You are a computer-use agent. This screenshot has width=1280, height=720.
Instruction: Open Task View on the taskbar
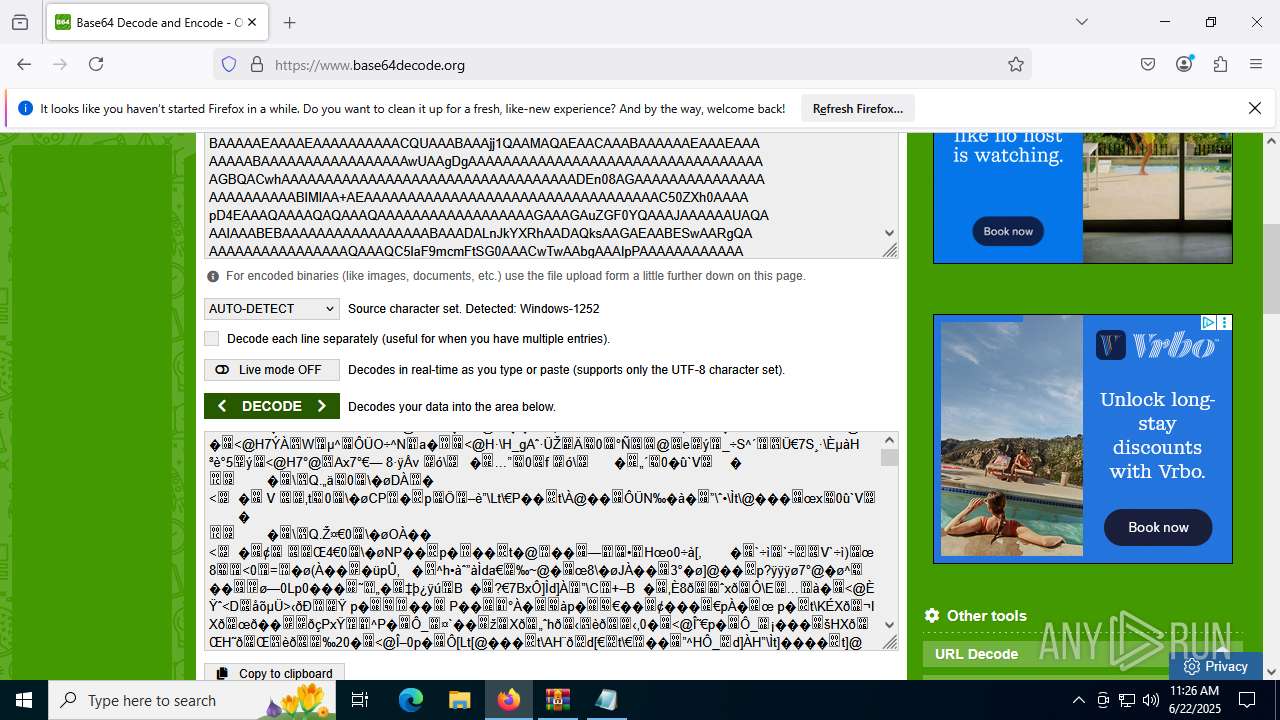point(361,700)
